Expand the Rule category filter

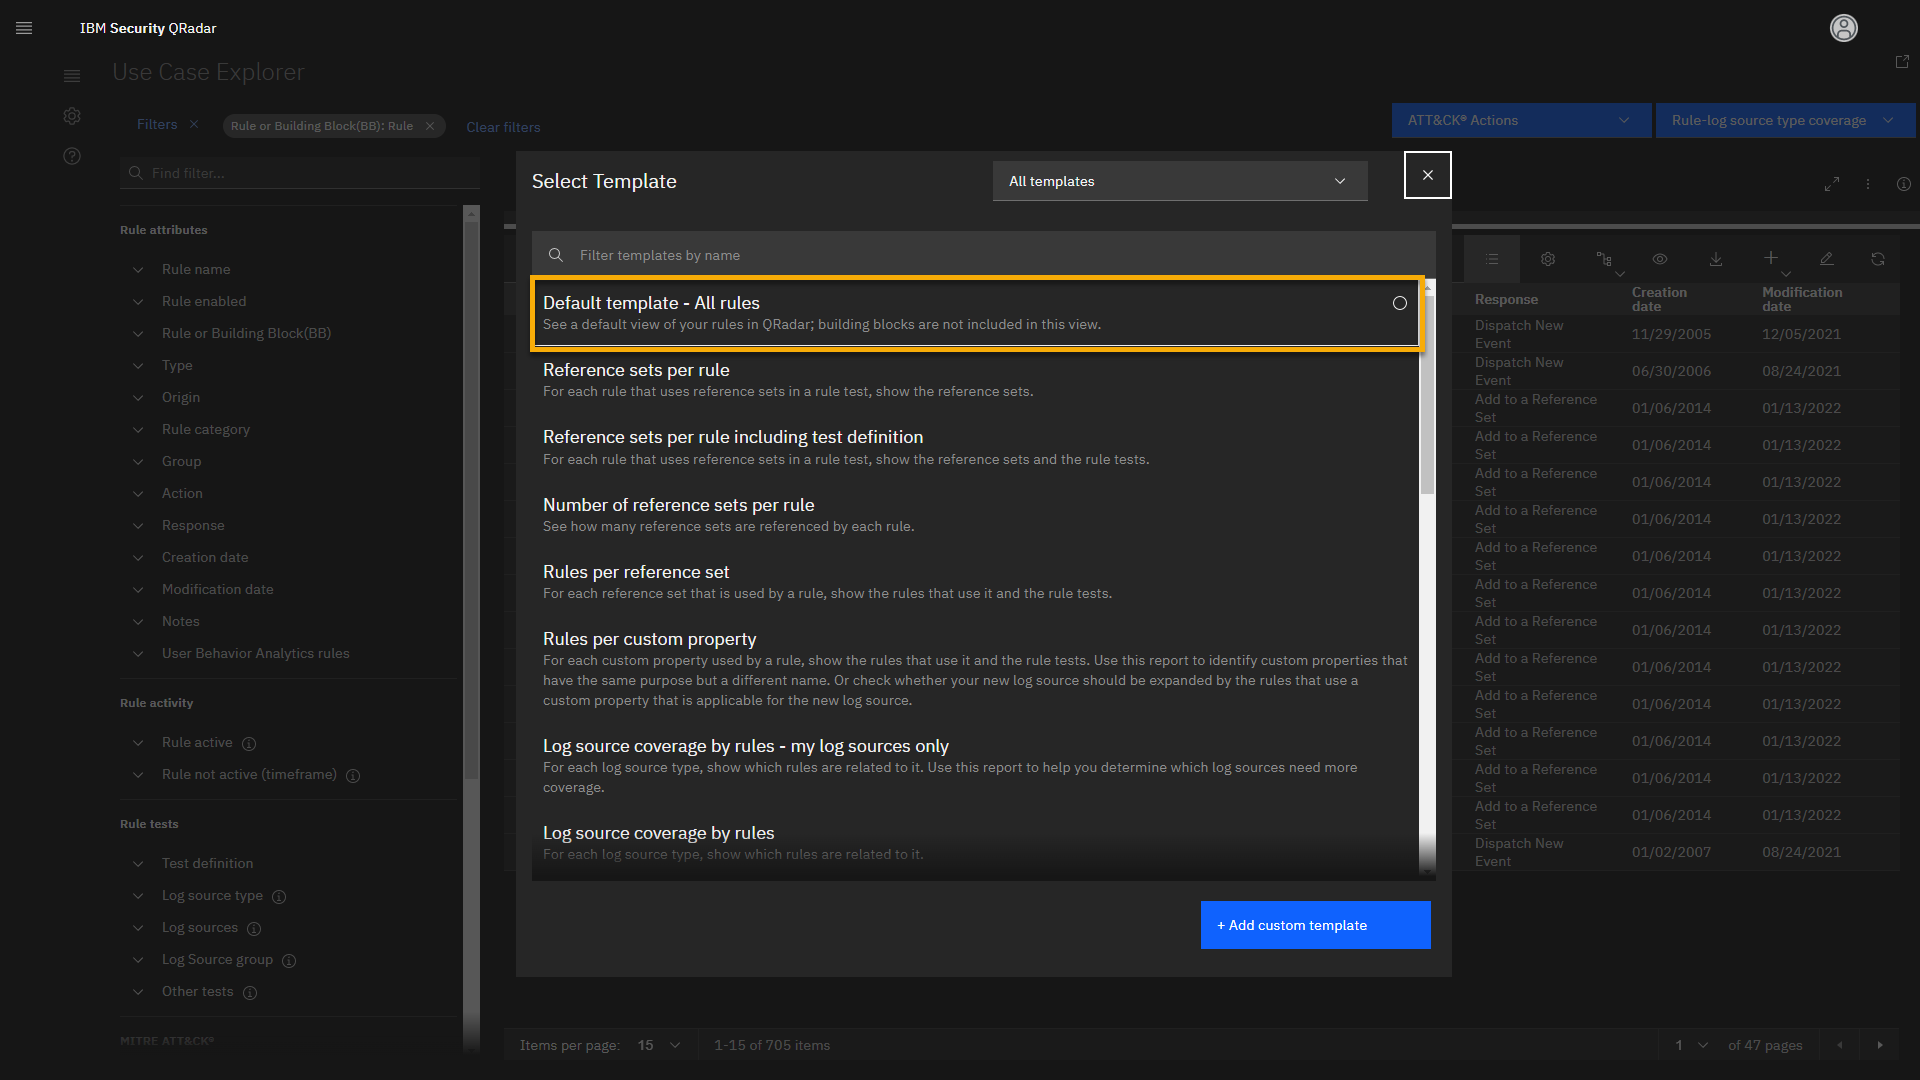206,429
